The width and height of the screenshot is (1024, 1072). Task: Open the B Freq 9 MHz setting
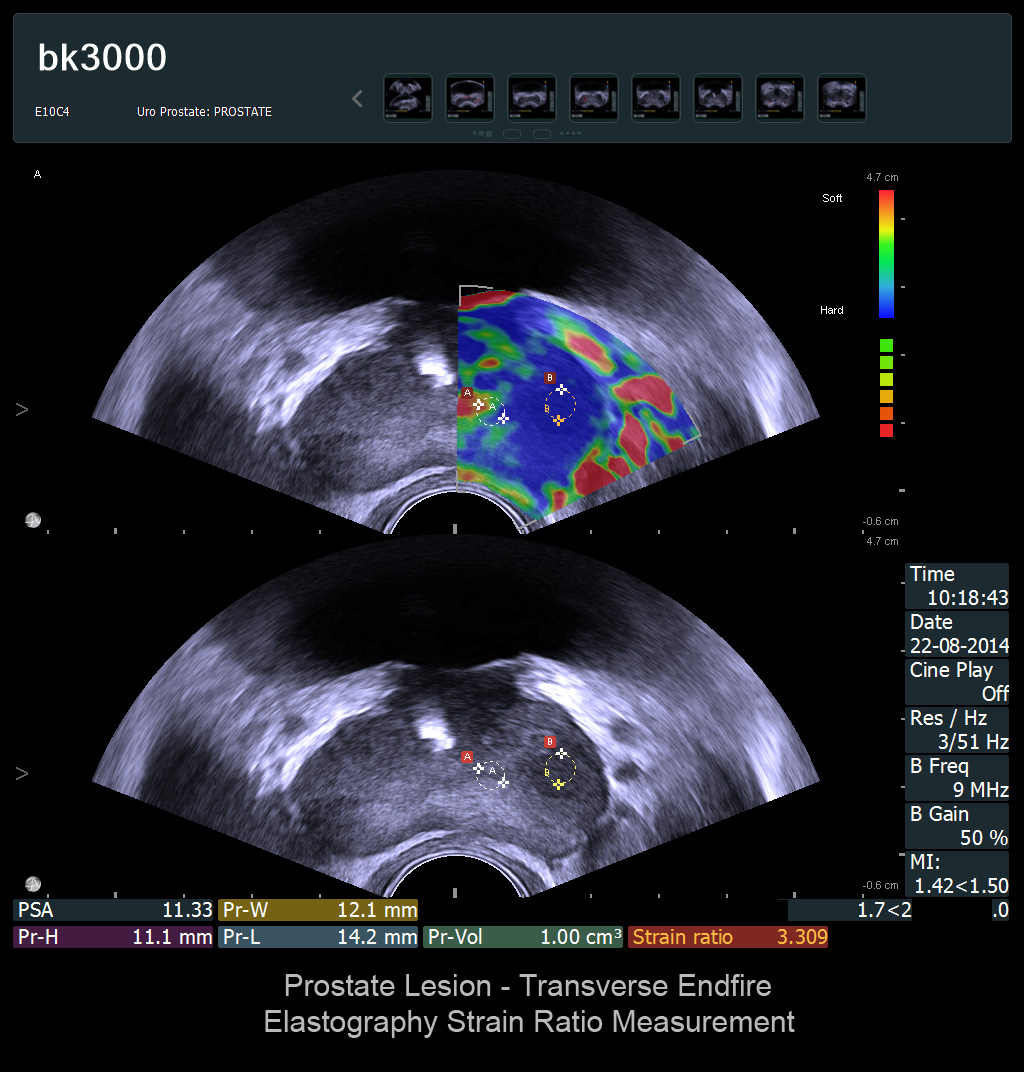point(958,778)
